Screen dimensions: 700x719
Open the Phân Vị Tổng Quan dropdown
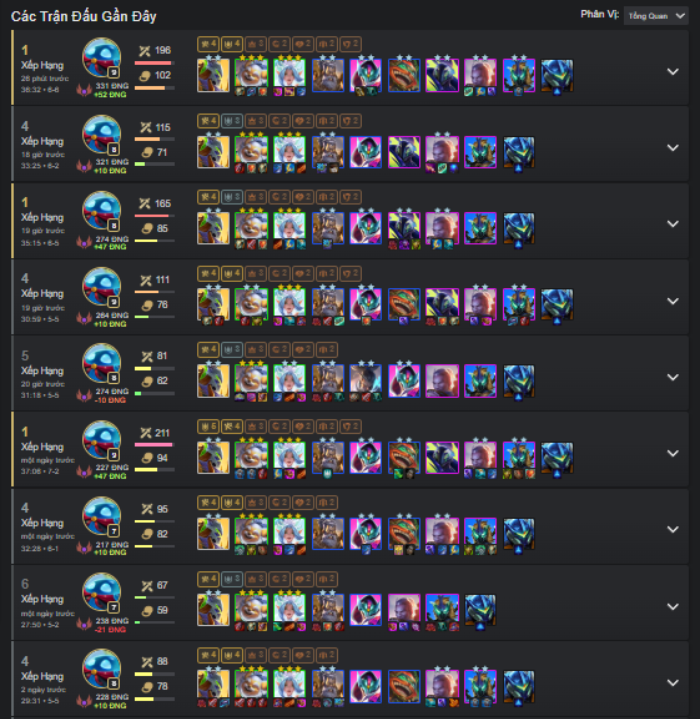click(656, 16)
